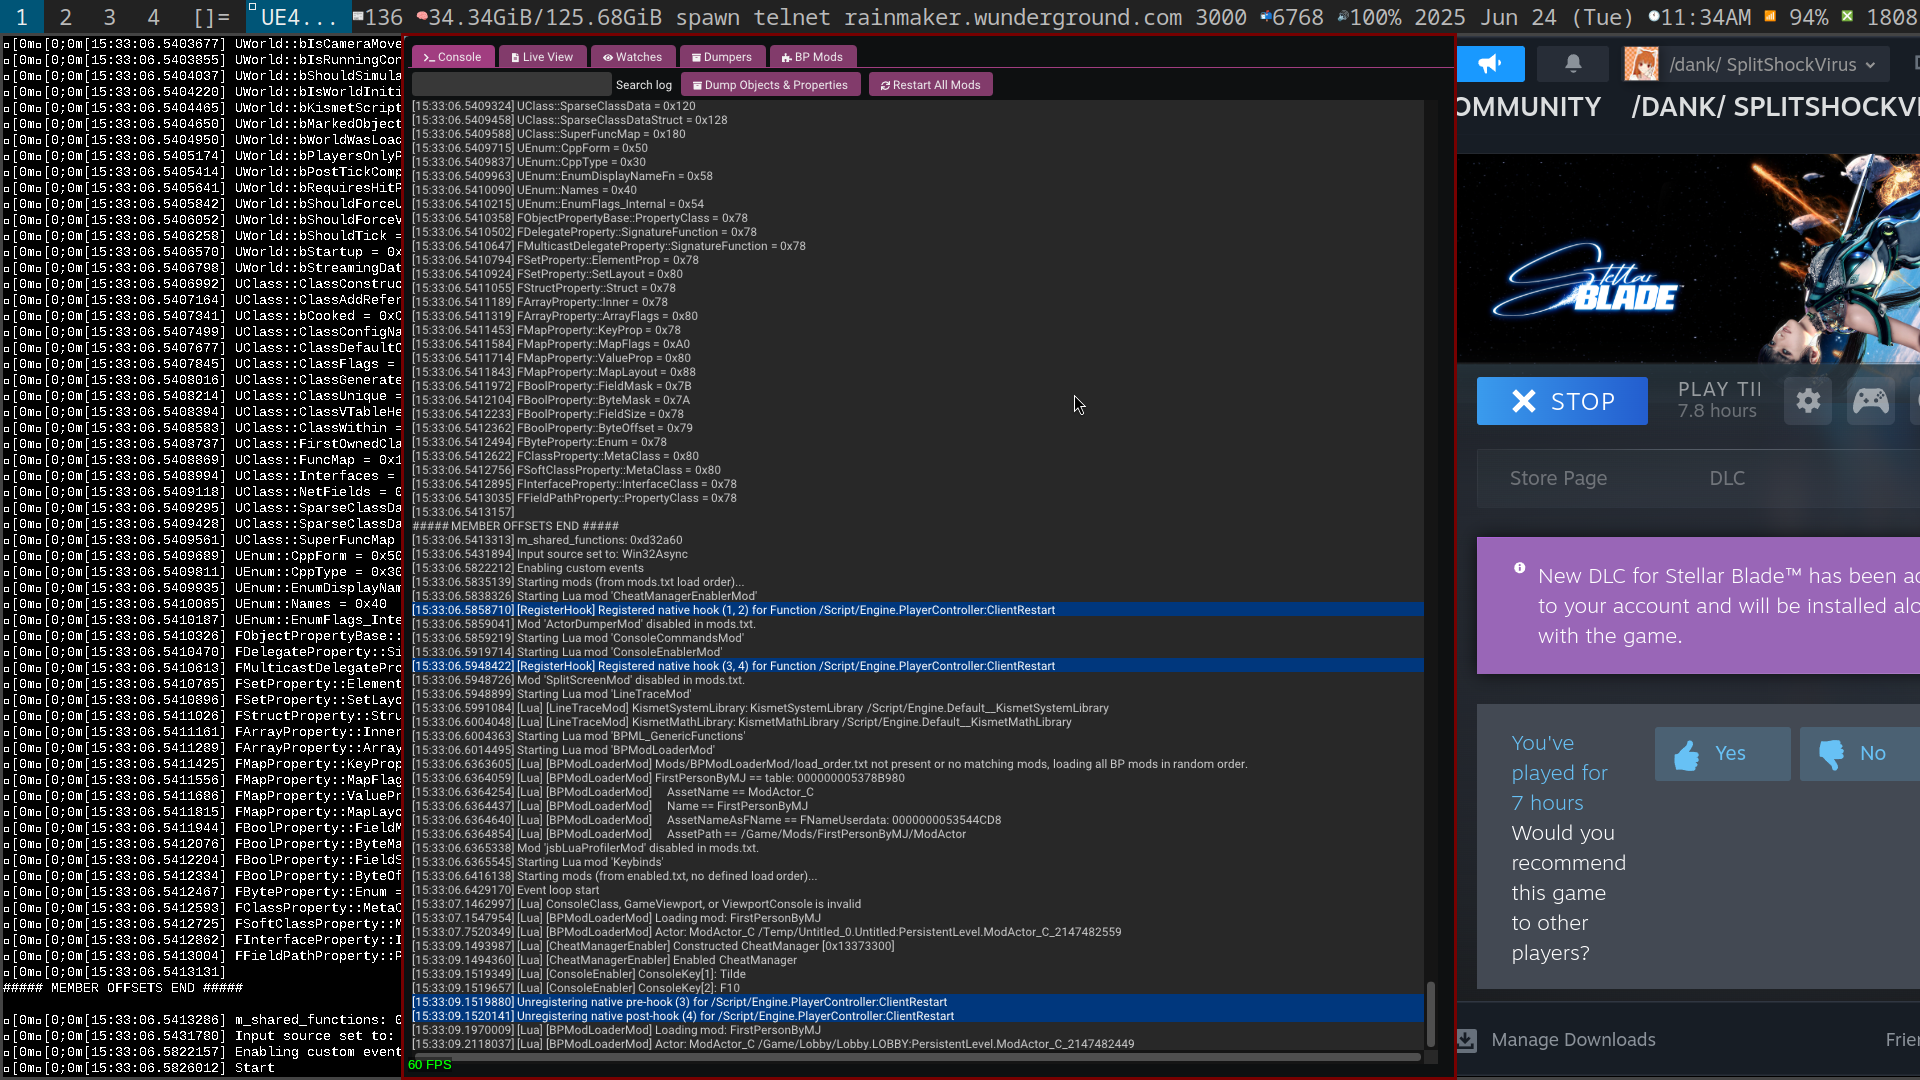Click the Steam announcements megaphone icon
Viewport: 1920px width, 1080px height.
(1490, 65)
